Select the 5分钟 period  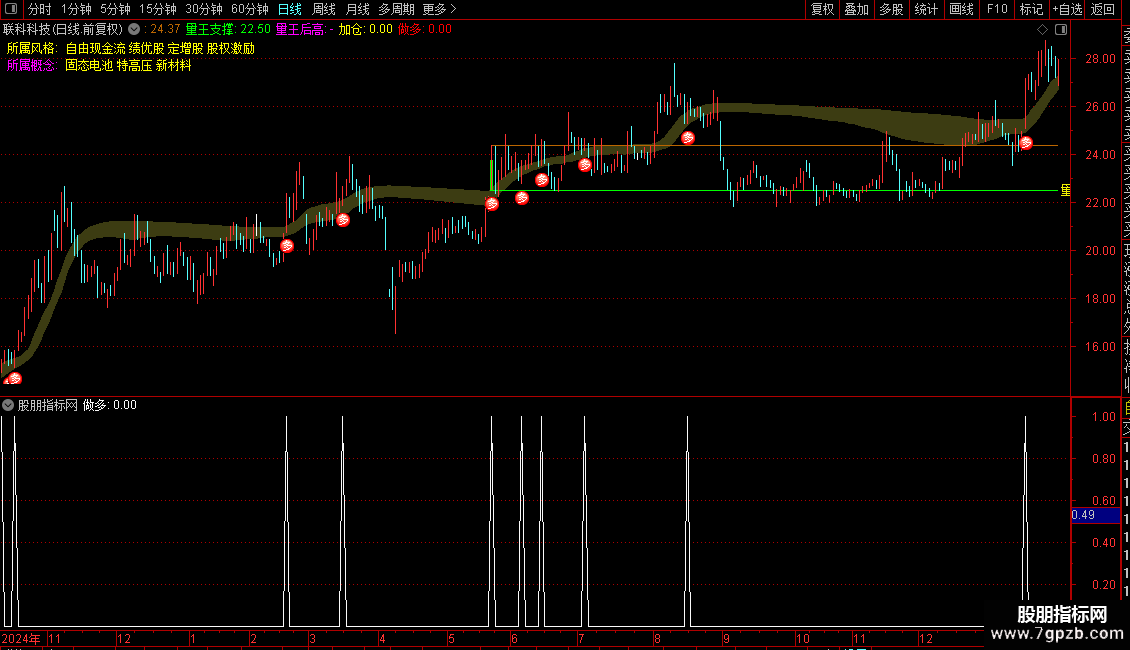click(x=115, y=9)
